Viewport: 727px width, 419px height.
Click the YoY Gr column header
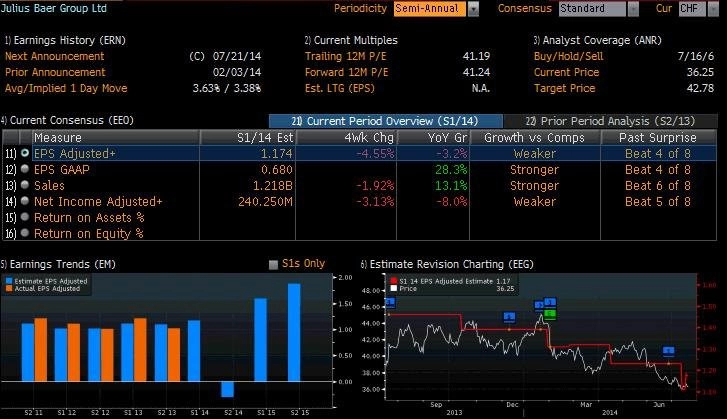434,138
